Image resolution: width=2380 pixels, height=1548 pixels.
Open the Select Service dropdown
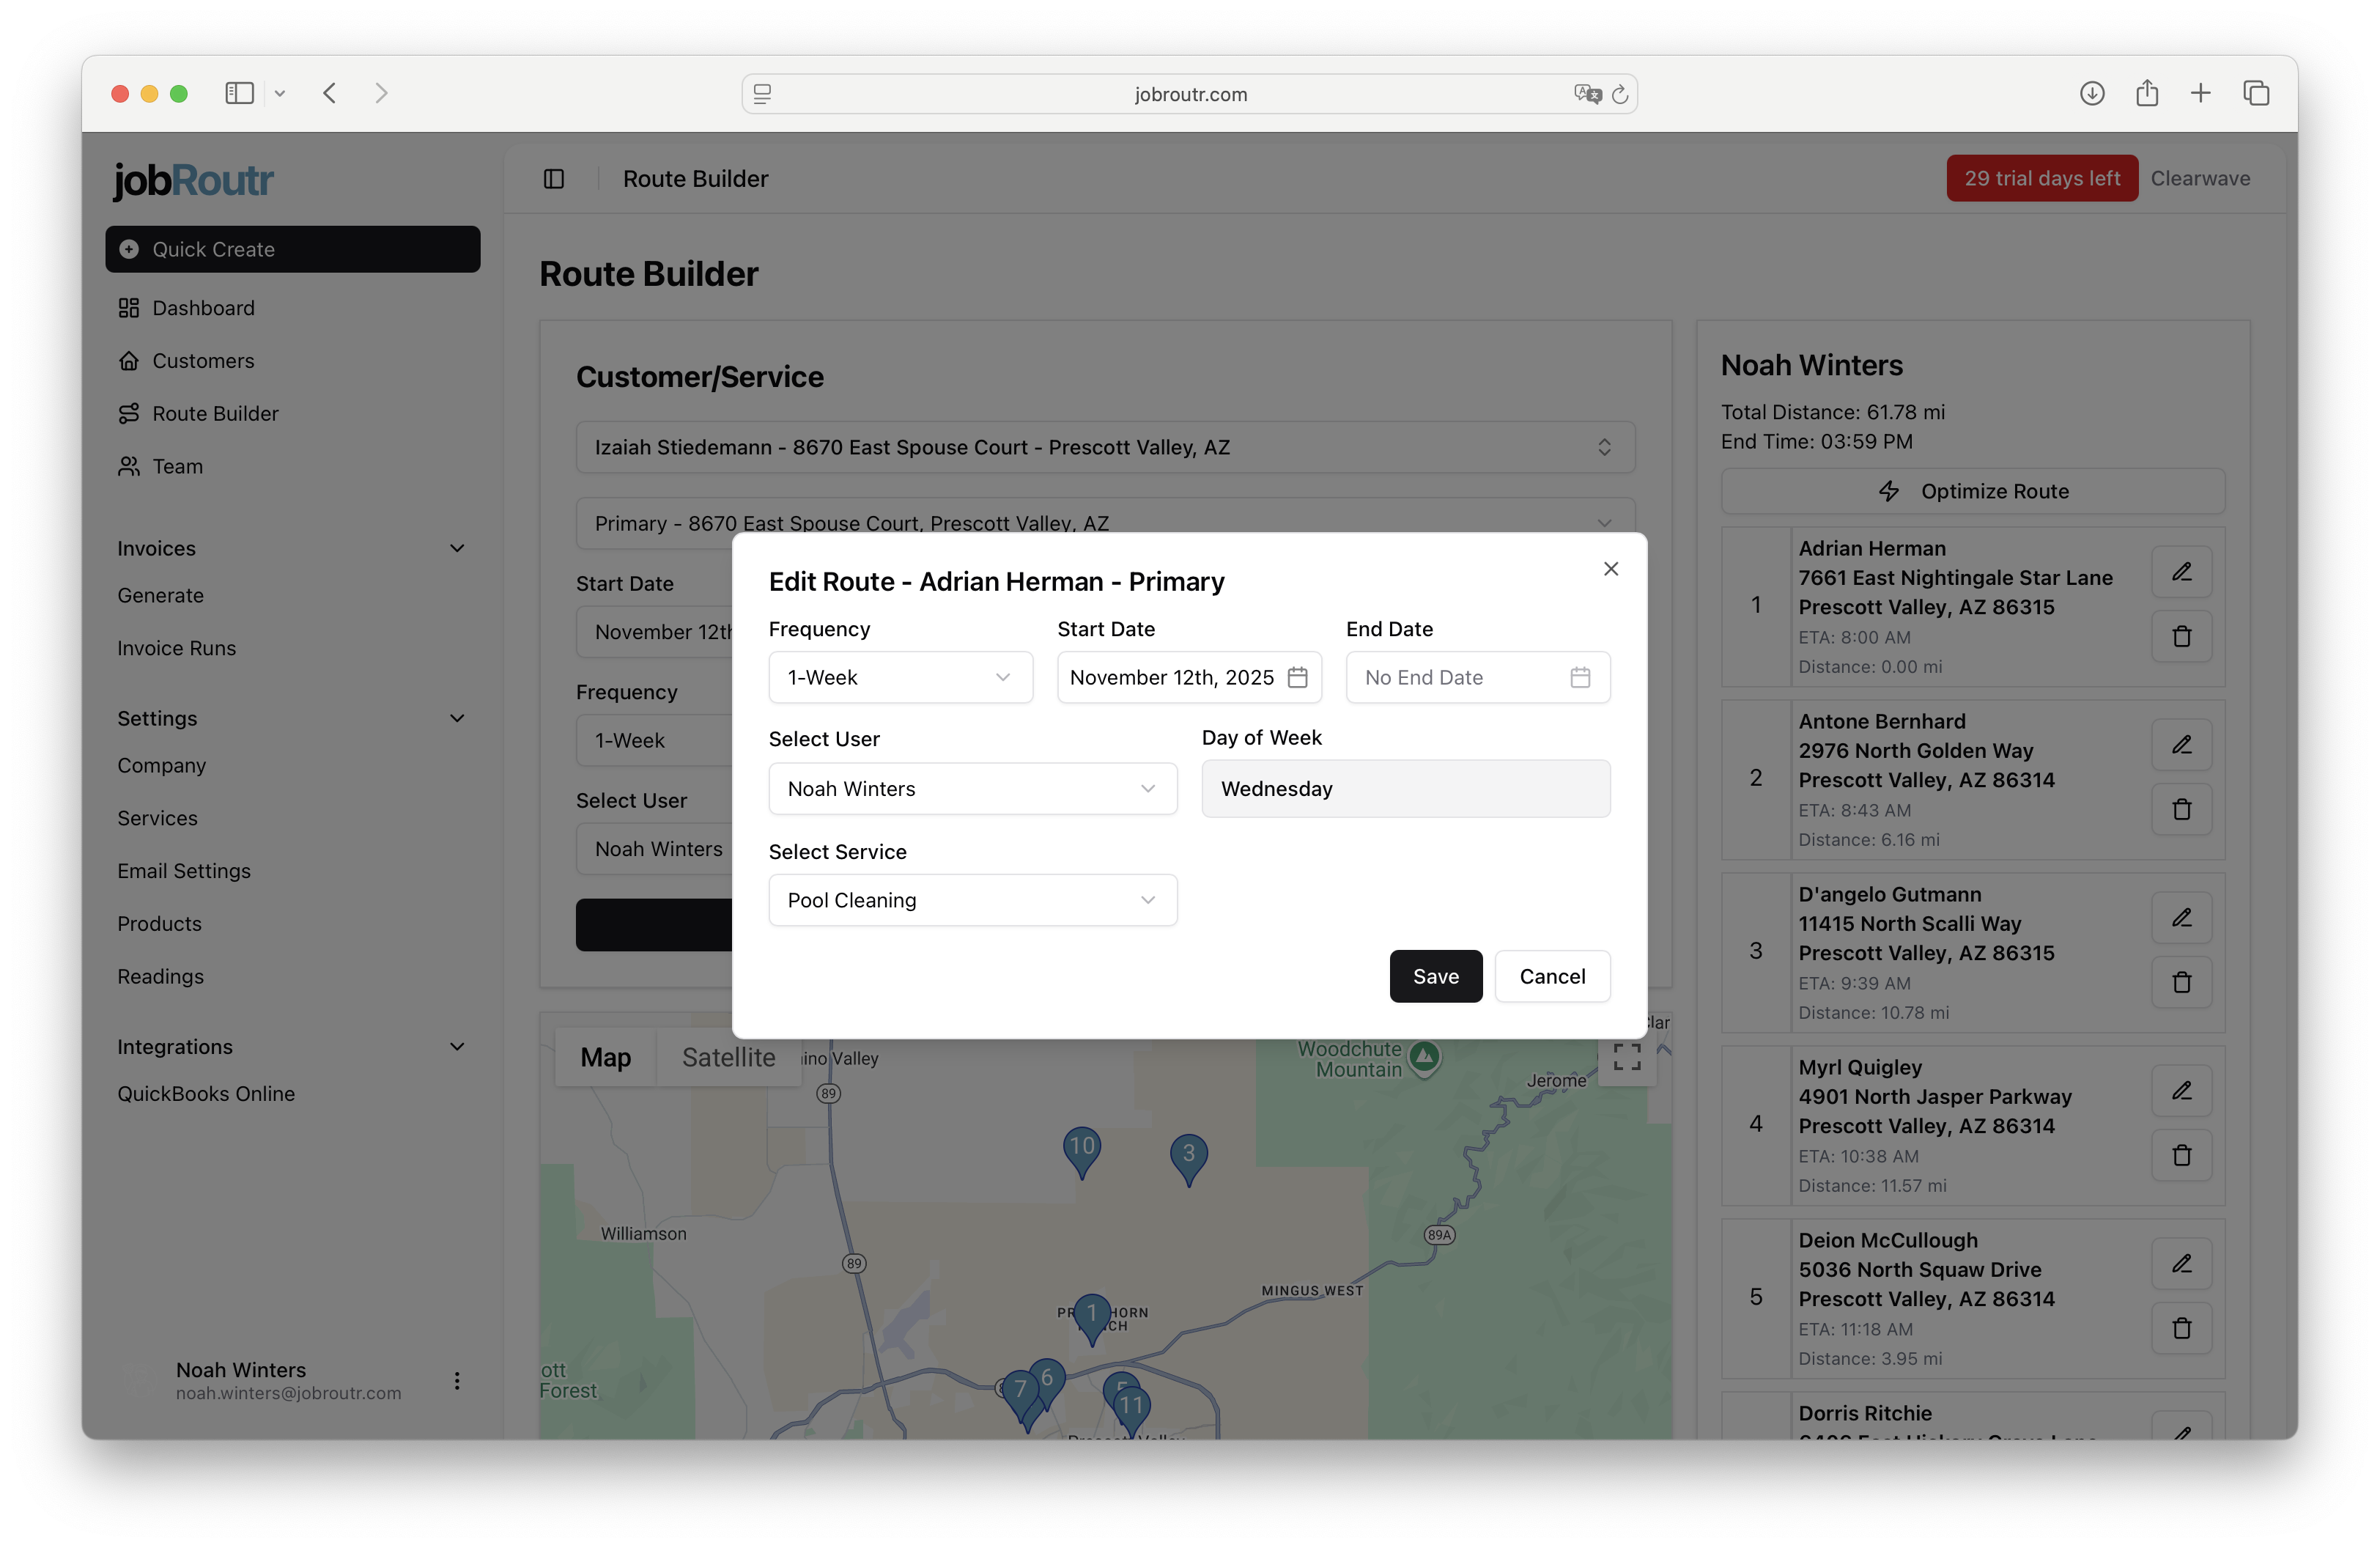pos(972,900)
